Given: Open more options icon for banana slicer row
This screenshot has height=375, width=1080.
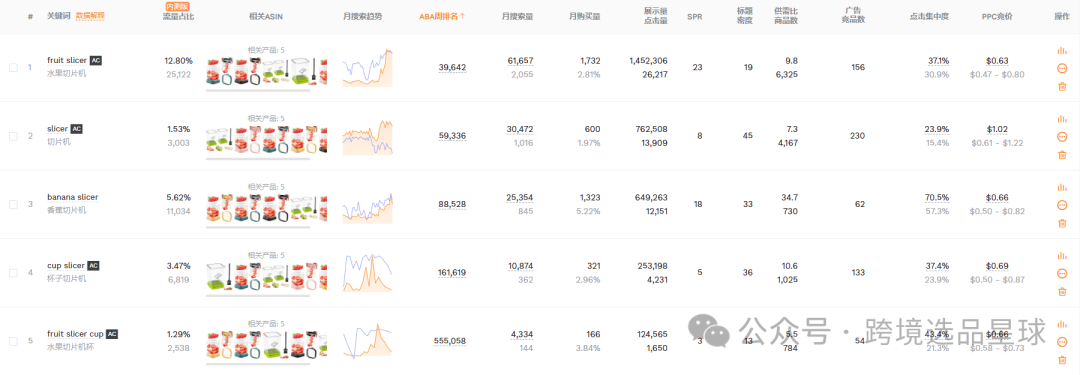Looking at the screenshot, I should (x=1061, y=205).
